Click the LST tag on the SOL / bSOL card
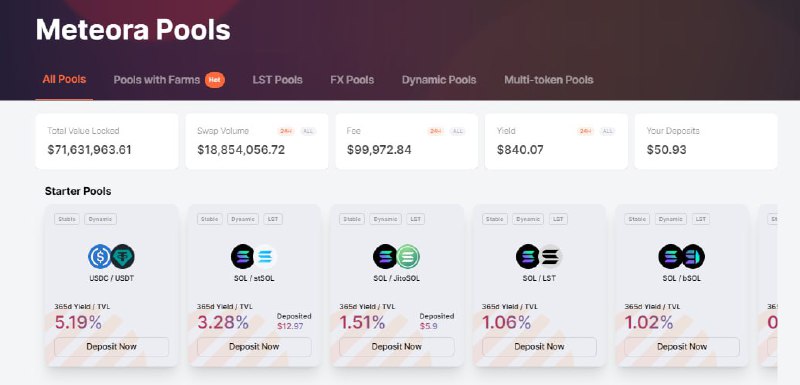800x385 pixels. tap(701, 219)
